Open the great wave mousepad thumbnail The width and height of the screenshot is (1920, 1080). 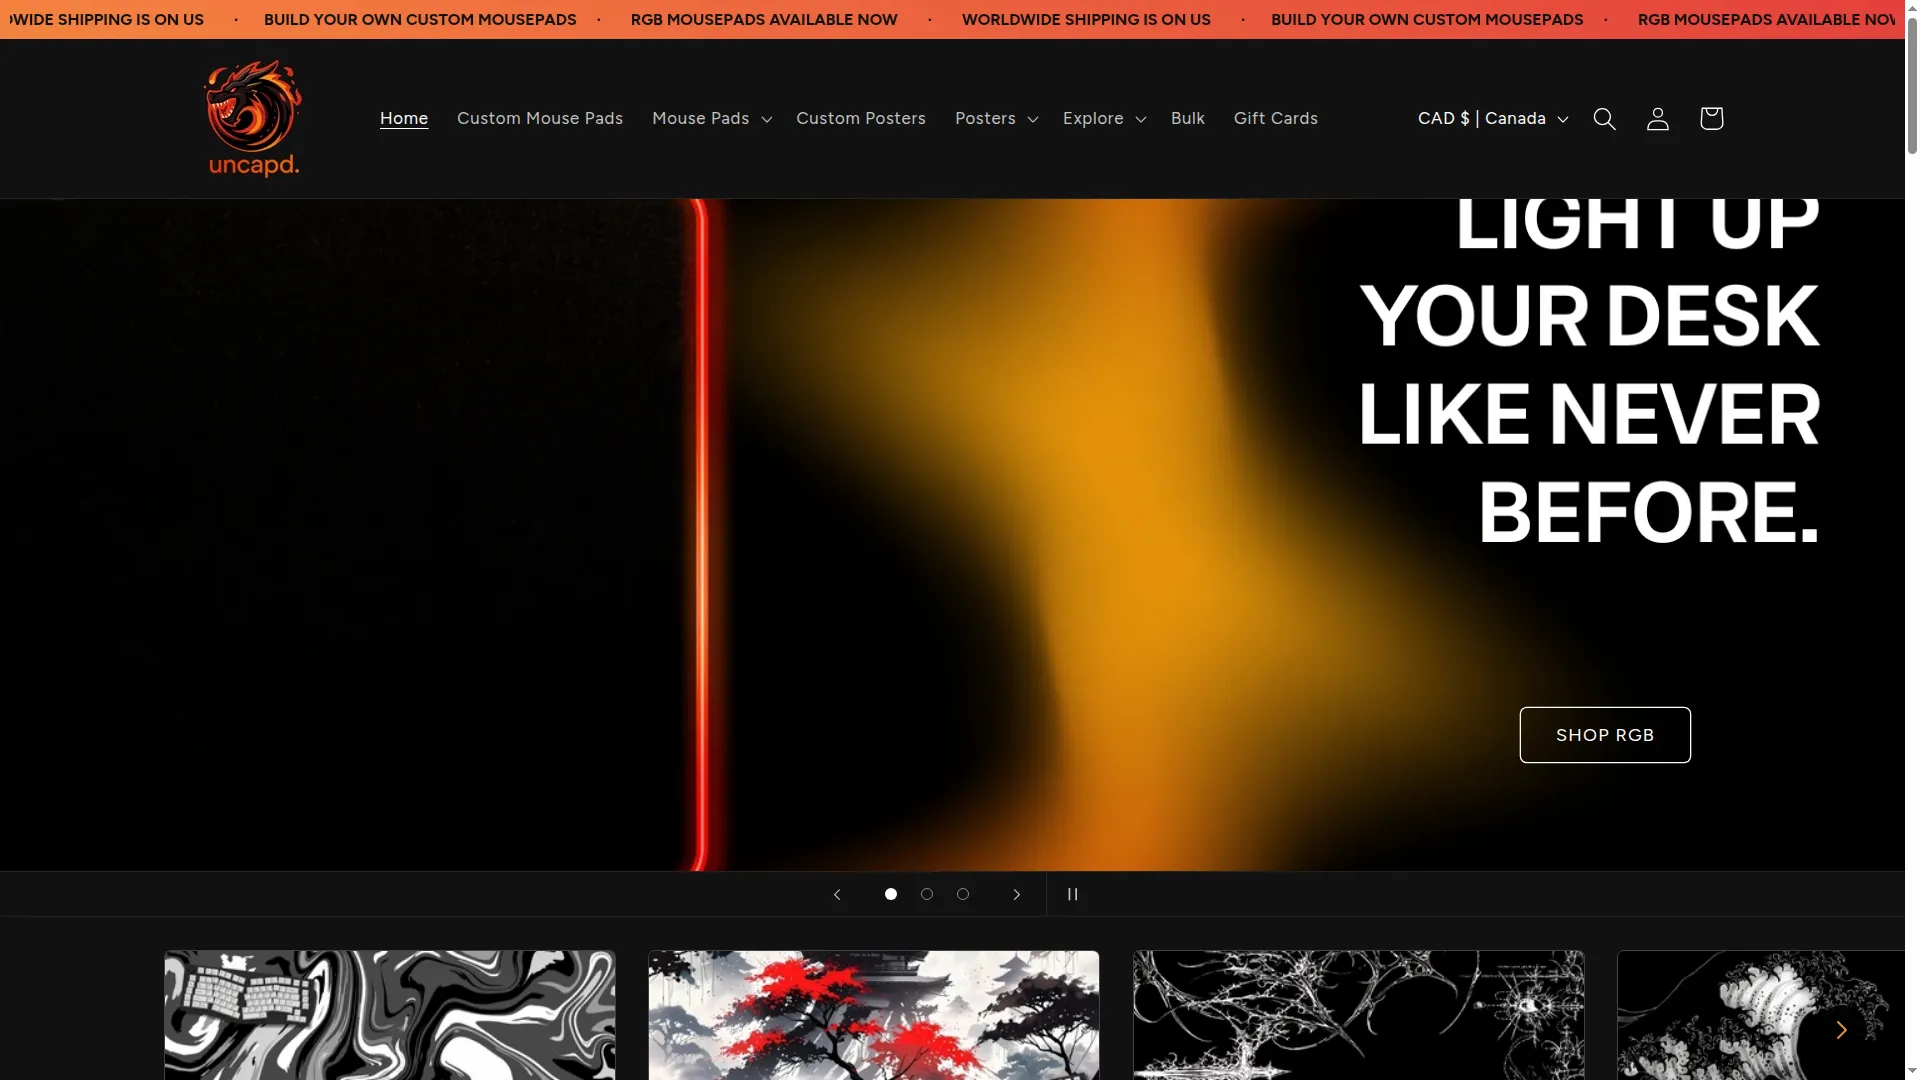point(1761,1015)
